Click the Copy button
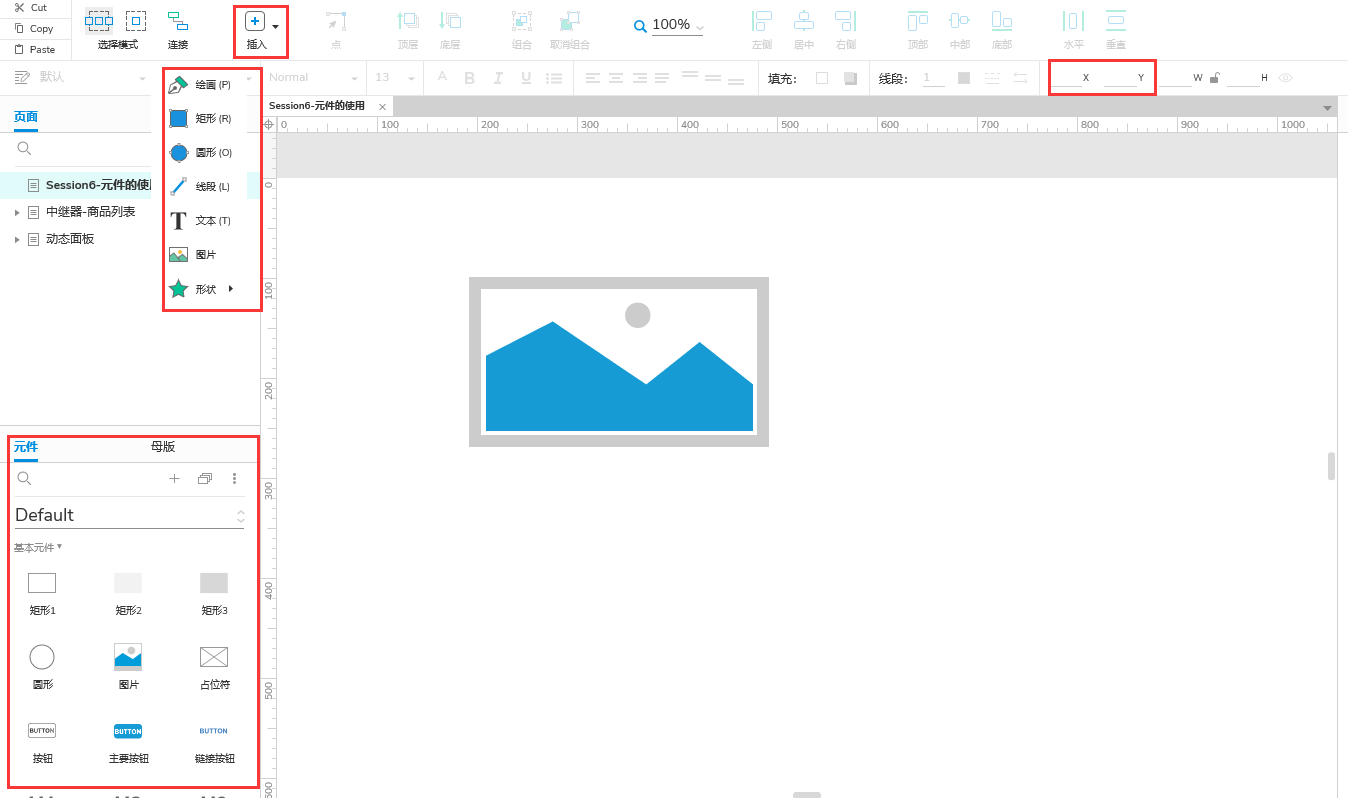 (x=33, y=29)
